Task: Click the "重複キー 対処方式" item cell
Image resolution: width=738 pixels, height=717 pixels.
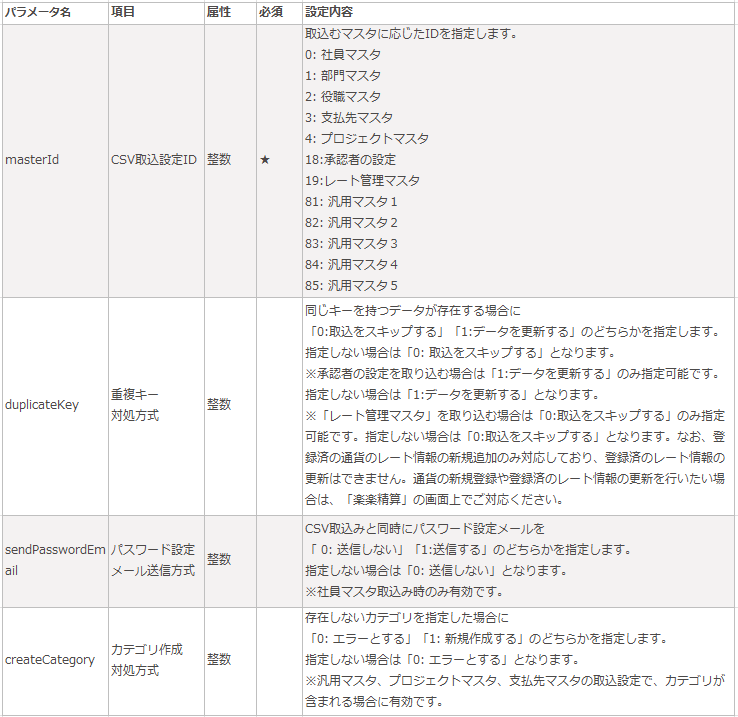Action: 135,405
